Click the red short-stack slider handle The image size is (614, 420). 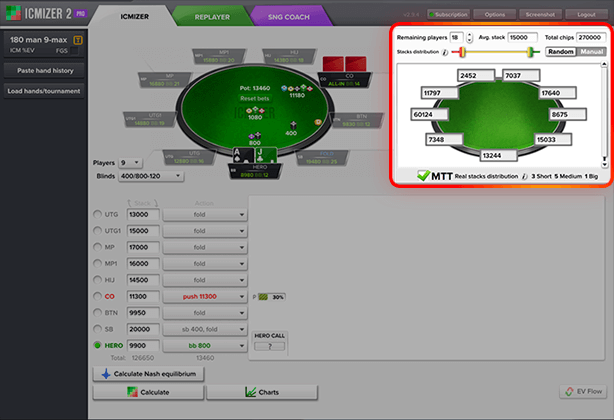coord(462,52)
